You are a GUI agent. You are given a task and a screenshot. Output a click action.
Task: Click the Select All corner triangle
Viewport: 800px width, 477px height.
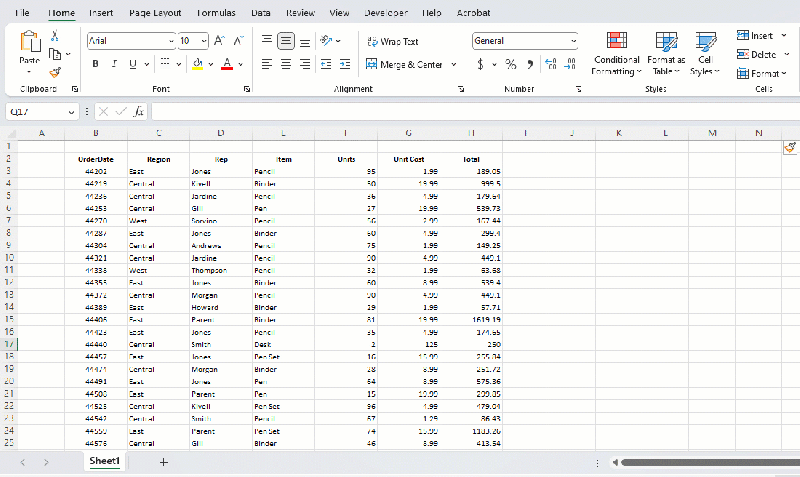point(11,134)
